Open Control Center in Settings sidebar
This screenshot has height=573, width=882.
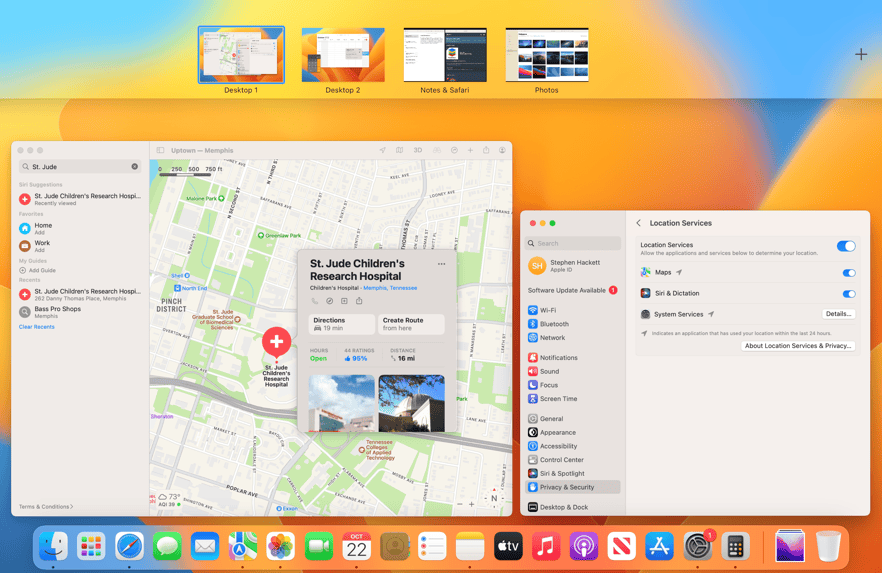(x=573, y=459)
